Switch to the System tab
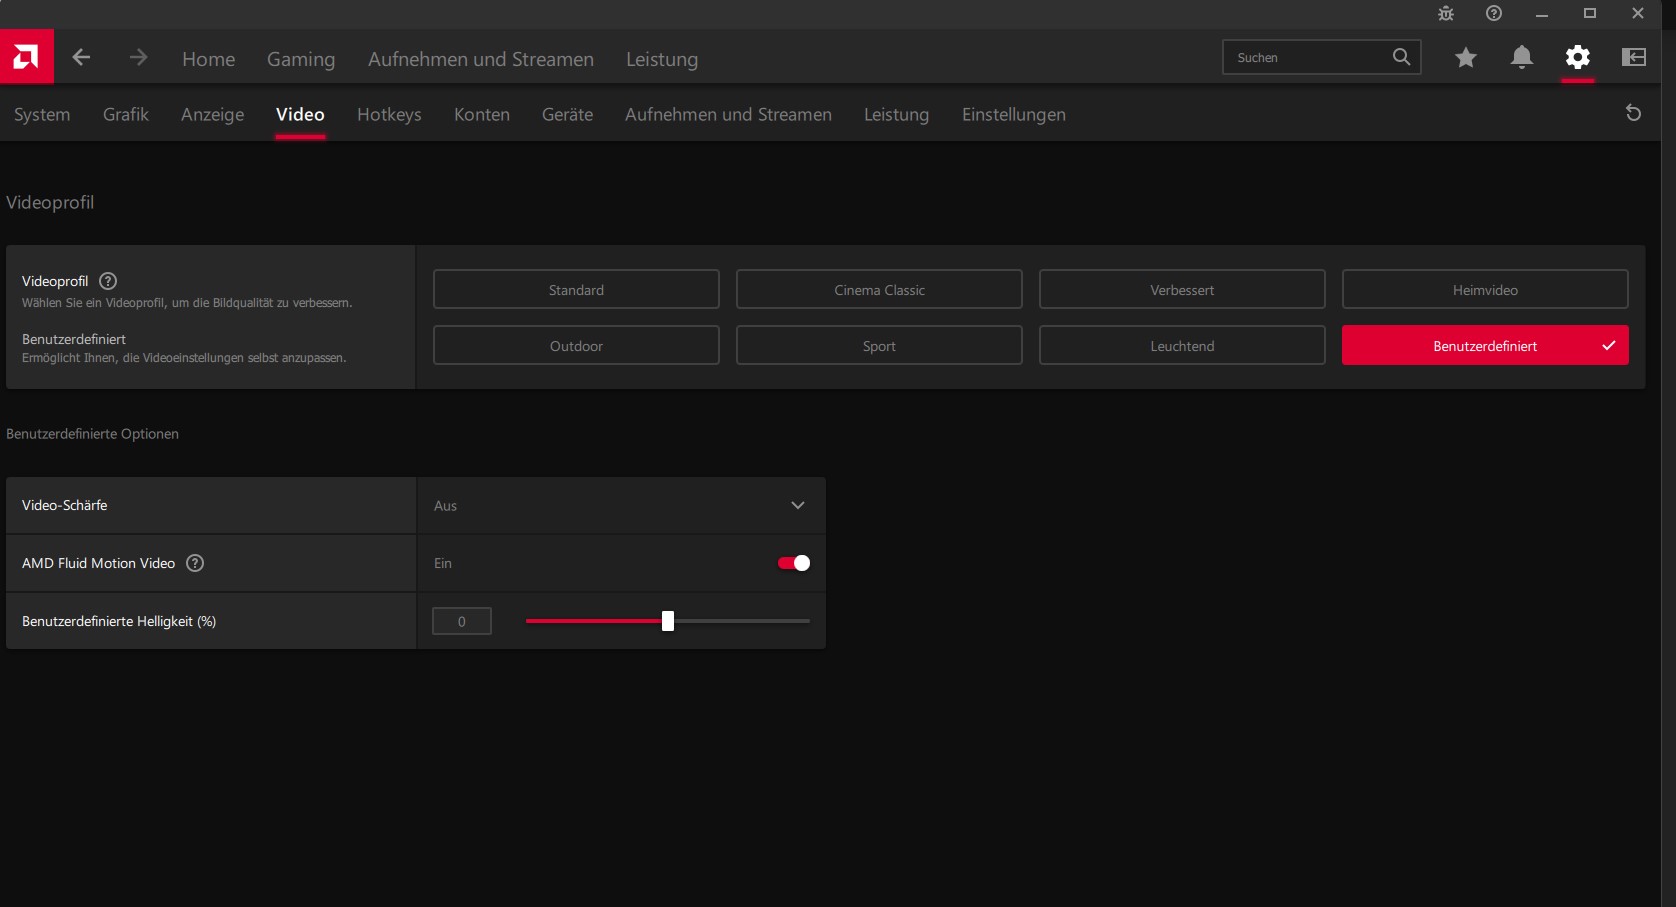Viewport: 1676px width, 907px height. pyautogui.click(x=42, y=114)
